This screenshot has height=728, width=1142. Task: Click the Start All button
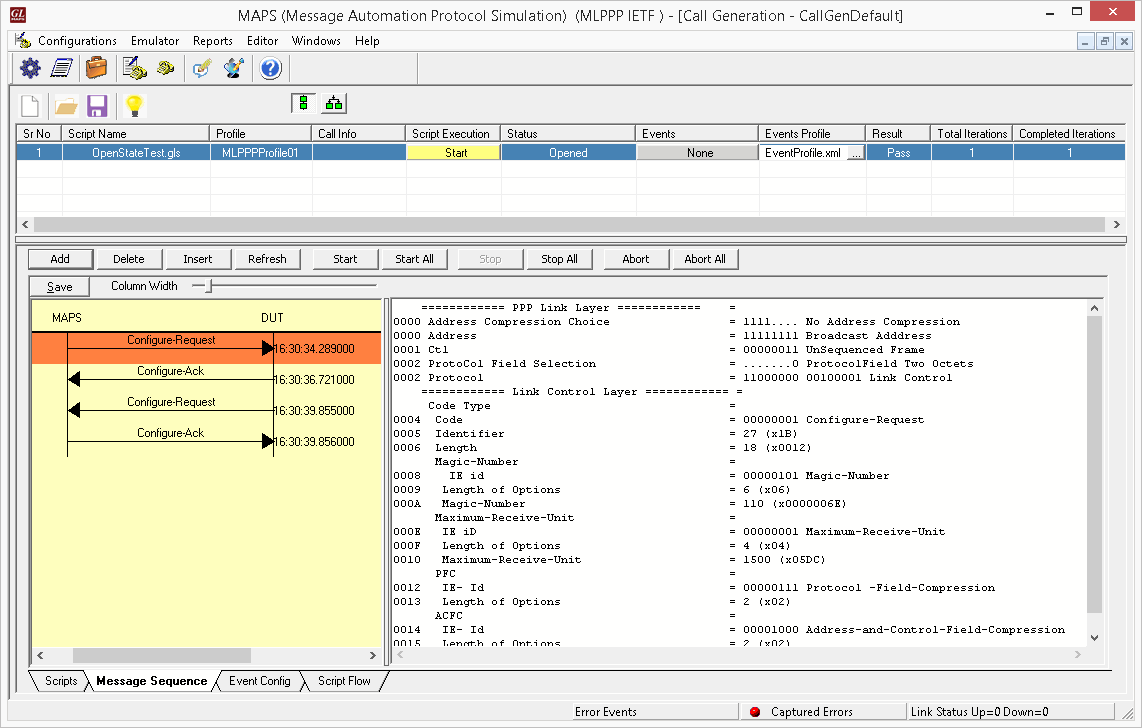click(414, 259)
